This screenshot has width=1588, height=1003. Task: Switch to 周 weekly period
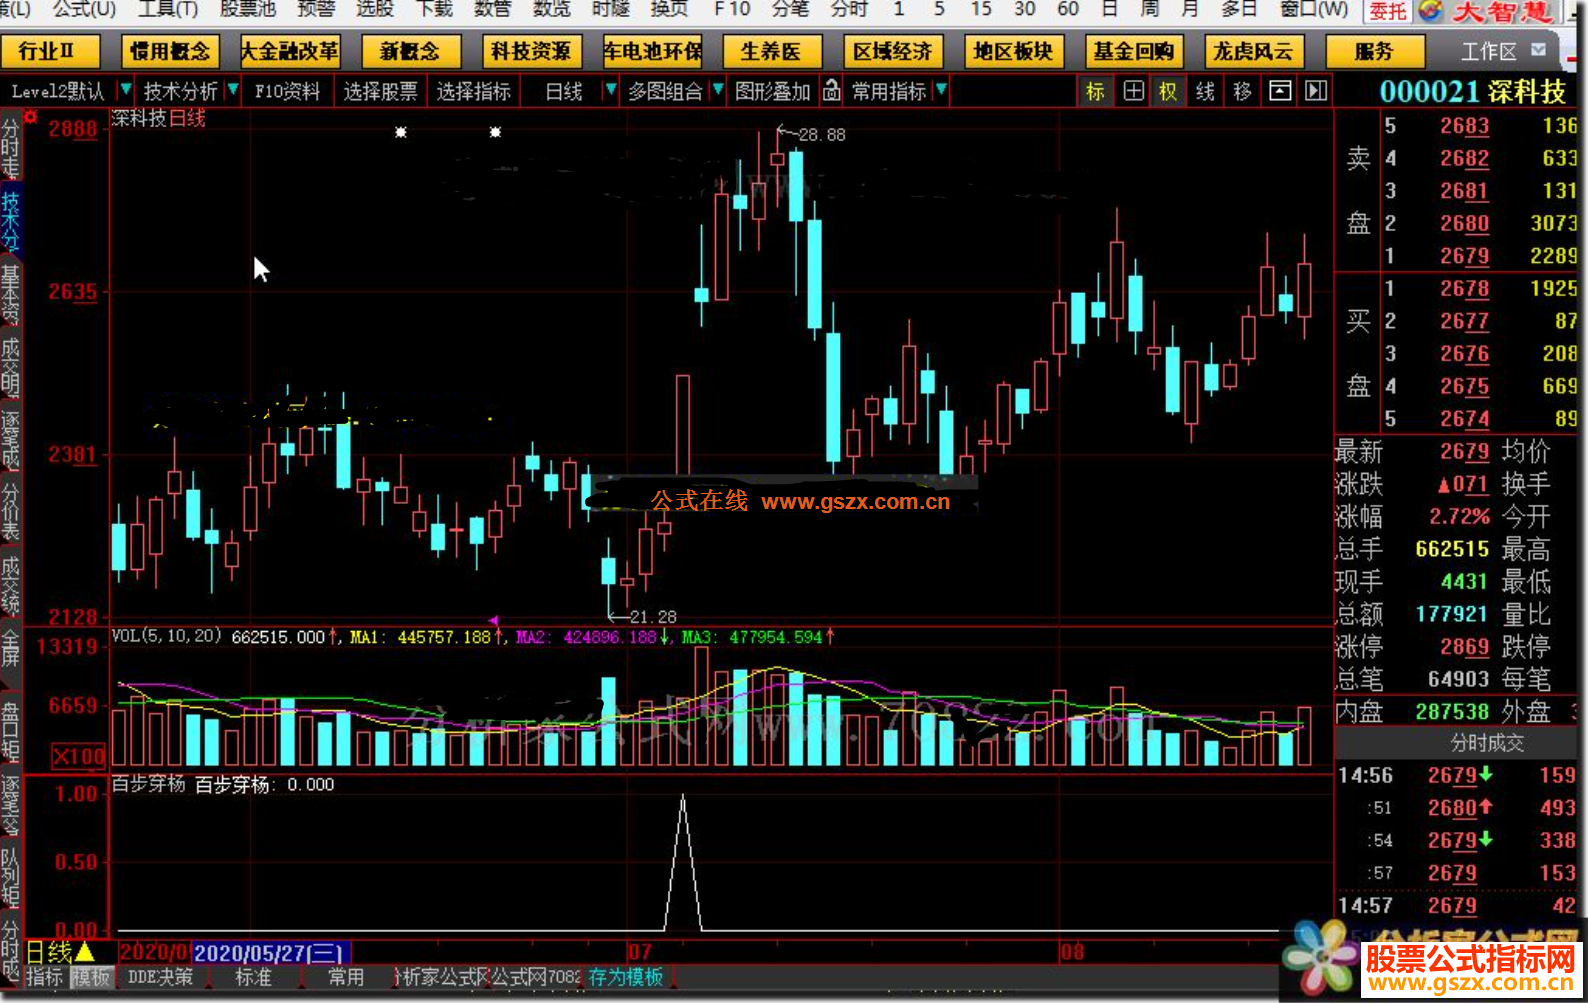point(1150,9)
